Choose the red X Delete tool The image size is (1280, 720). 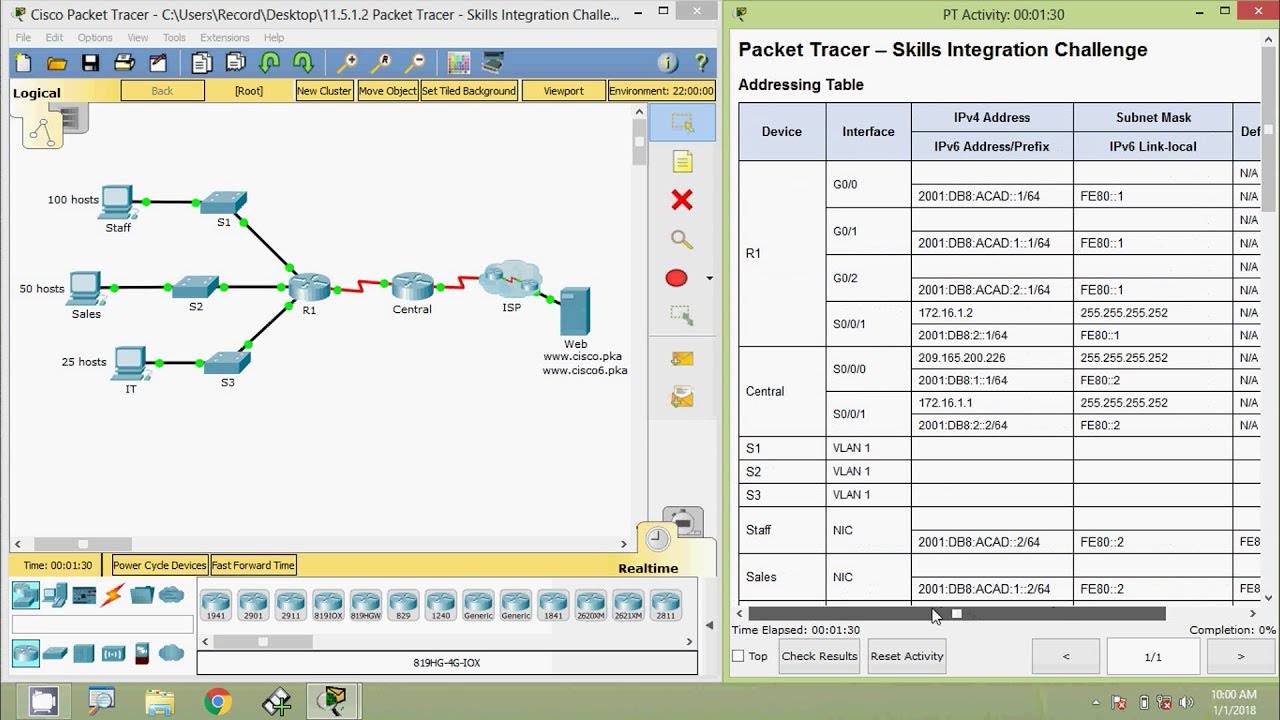682,200
